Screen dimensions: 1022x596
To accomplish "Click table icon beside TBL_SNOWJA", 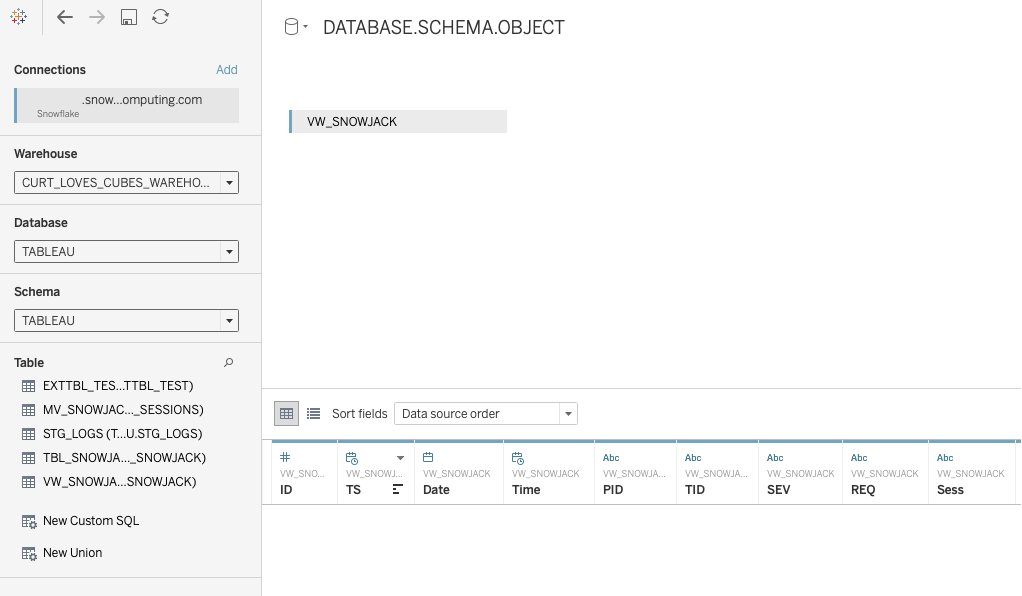I will (29, 458).
